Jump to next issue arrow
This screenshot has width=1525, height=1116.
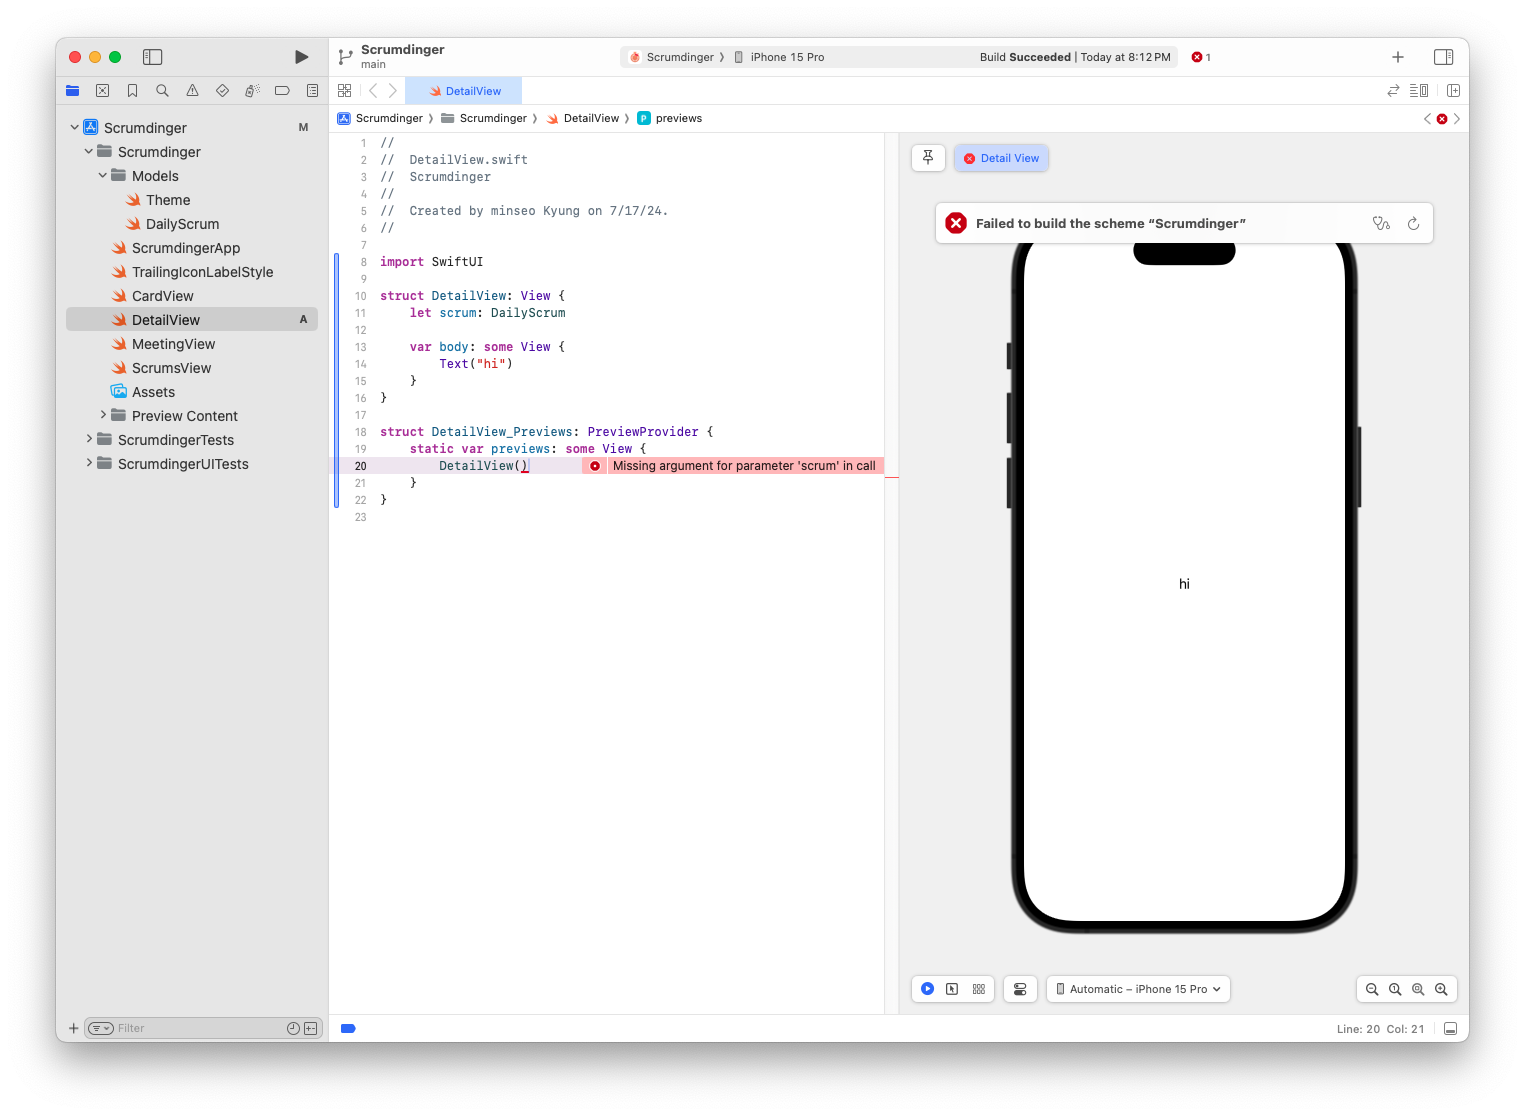tap(1457, 118)
